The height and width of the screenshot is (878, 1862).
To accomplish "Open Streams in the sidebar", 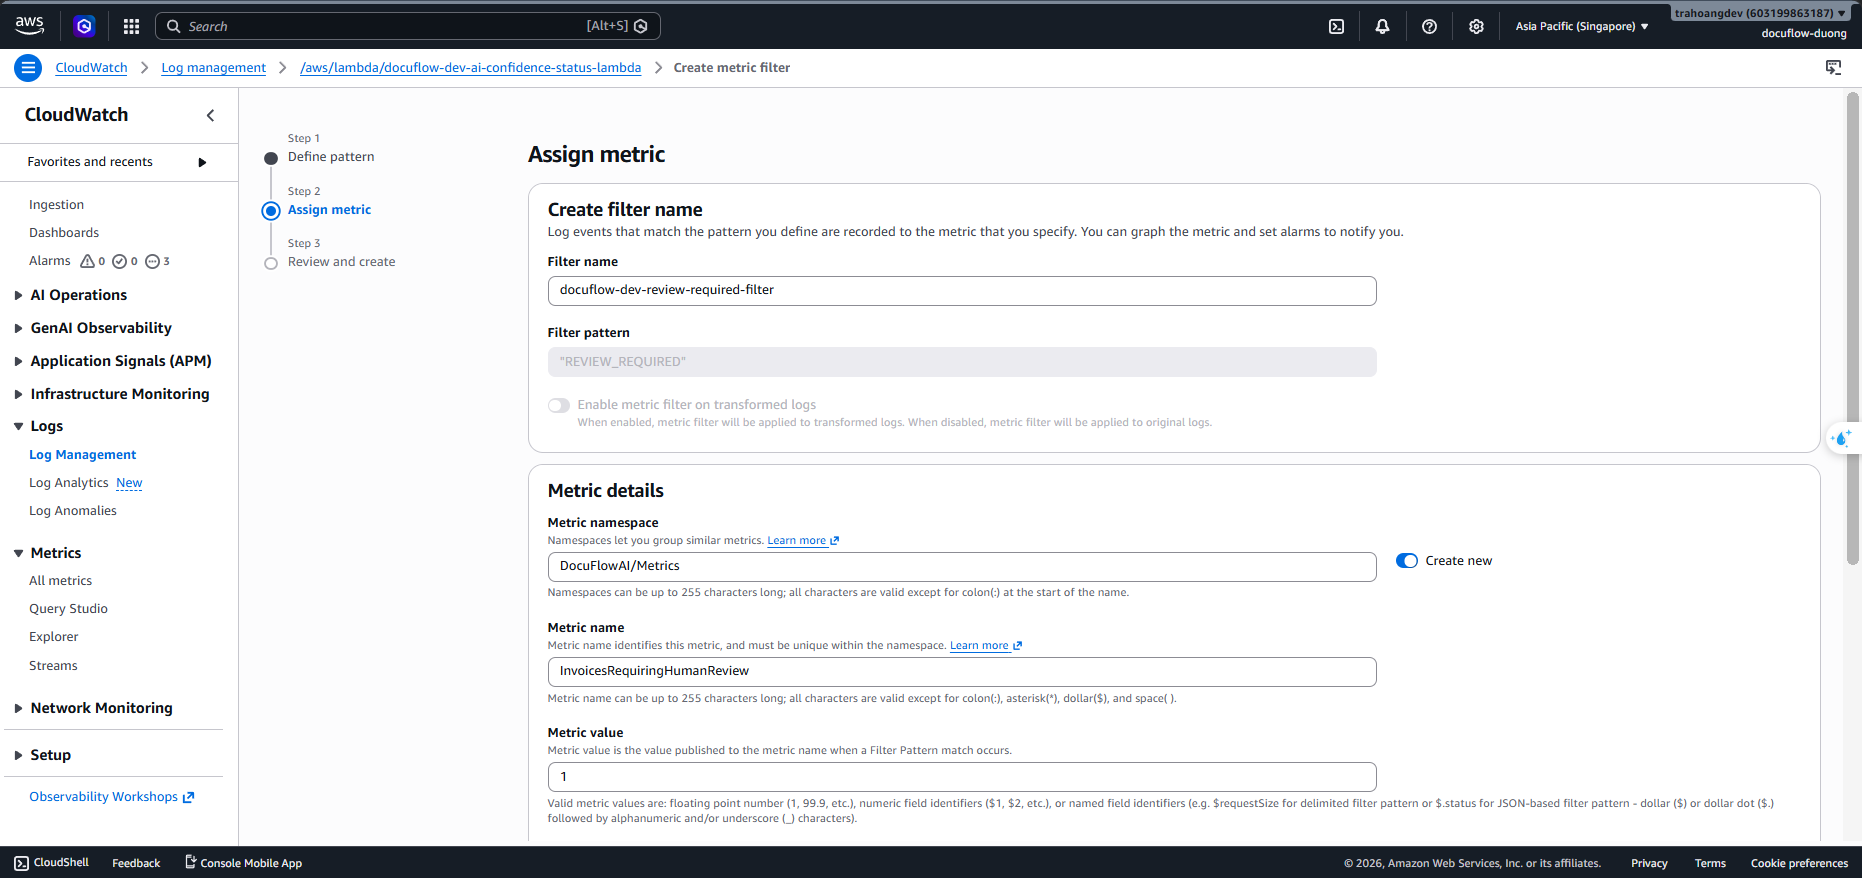I will (53, 666).
